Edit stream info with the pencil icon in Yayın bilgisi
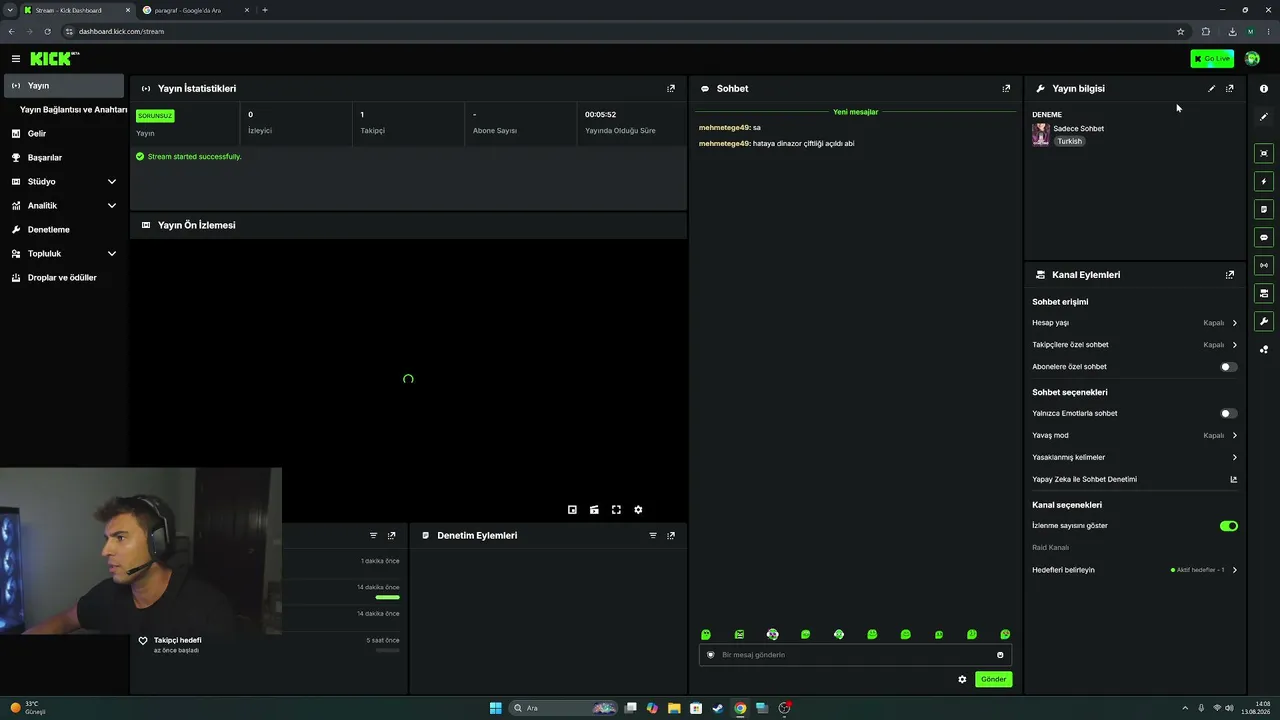Viewport: 1280px width, 720px height. [1211, 88]
